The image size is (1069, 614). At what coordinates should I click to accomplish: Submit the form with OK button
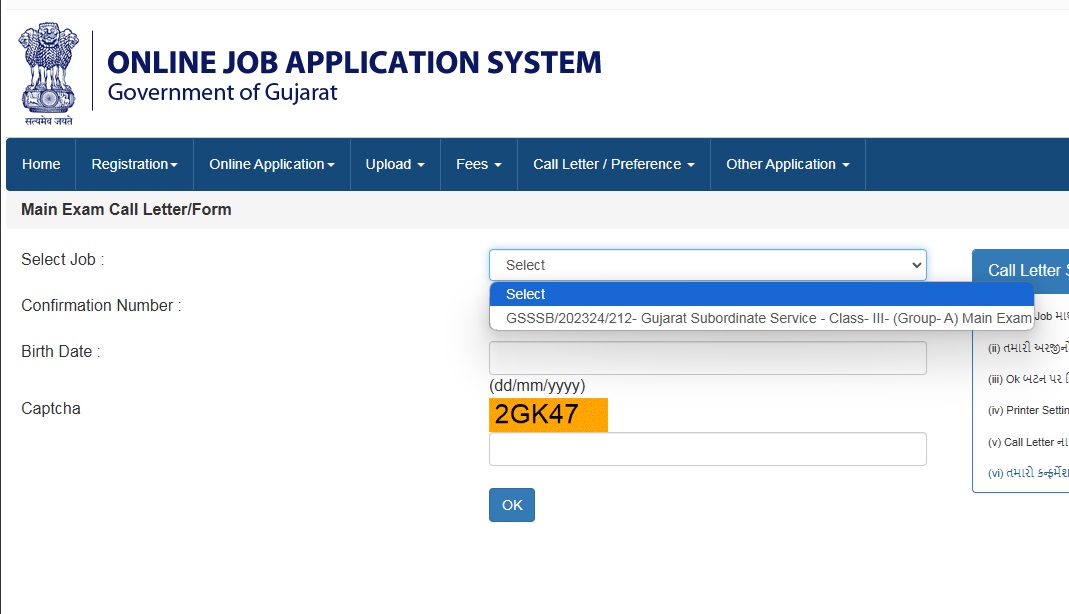tap(511, 505)
